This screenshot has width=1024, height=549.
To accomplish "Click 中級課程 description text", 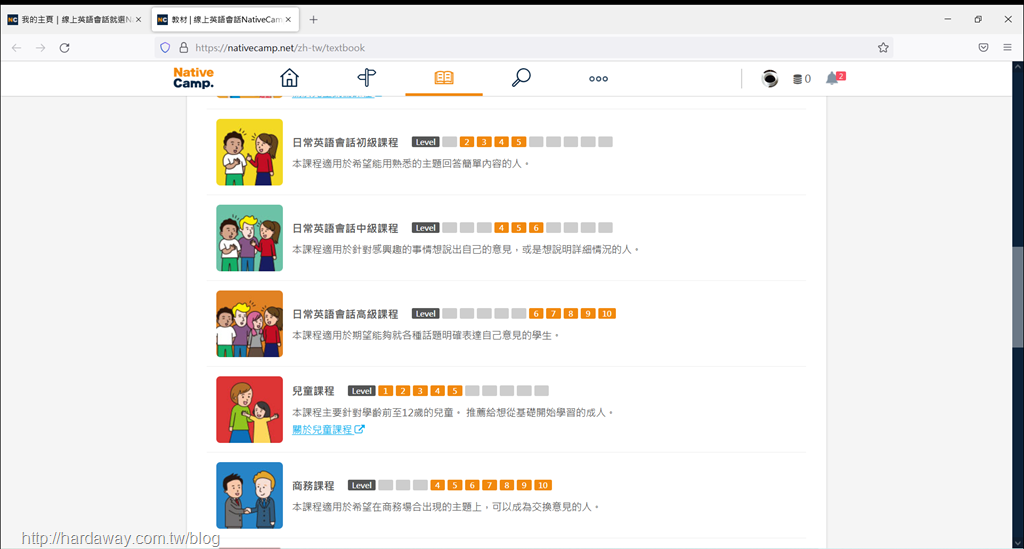I will click(x=465, y=249).
